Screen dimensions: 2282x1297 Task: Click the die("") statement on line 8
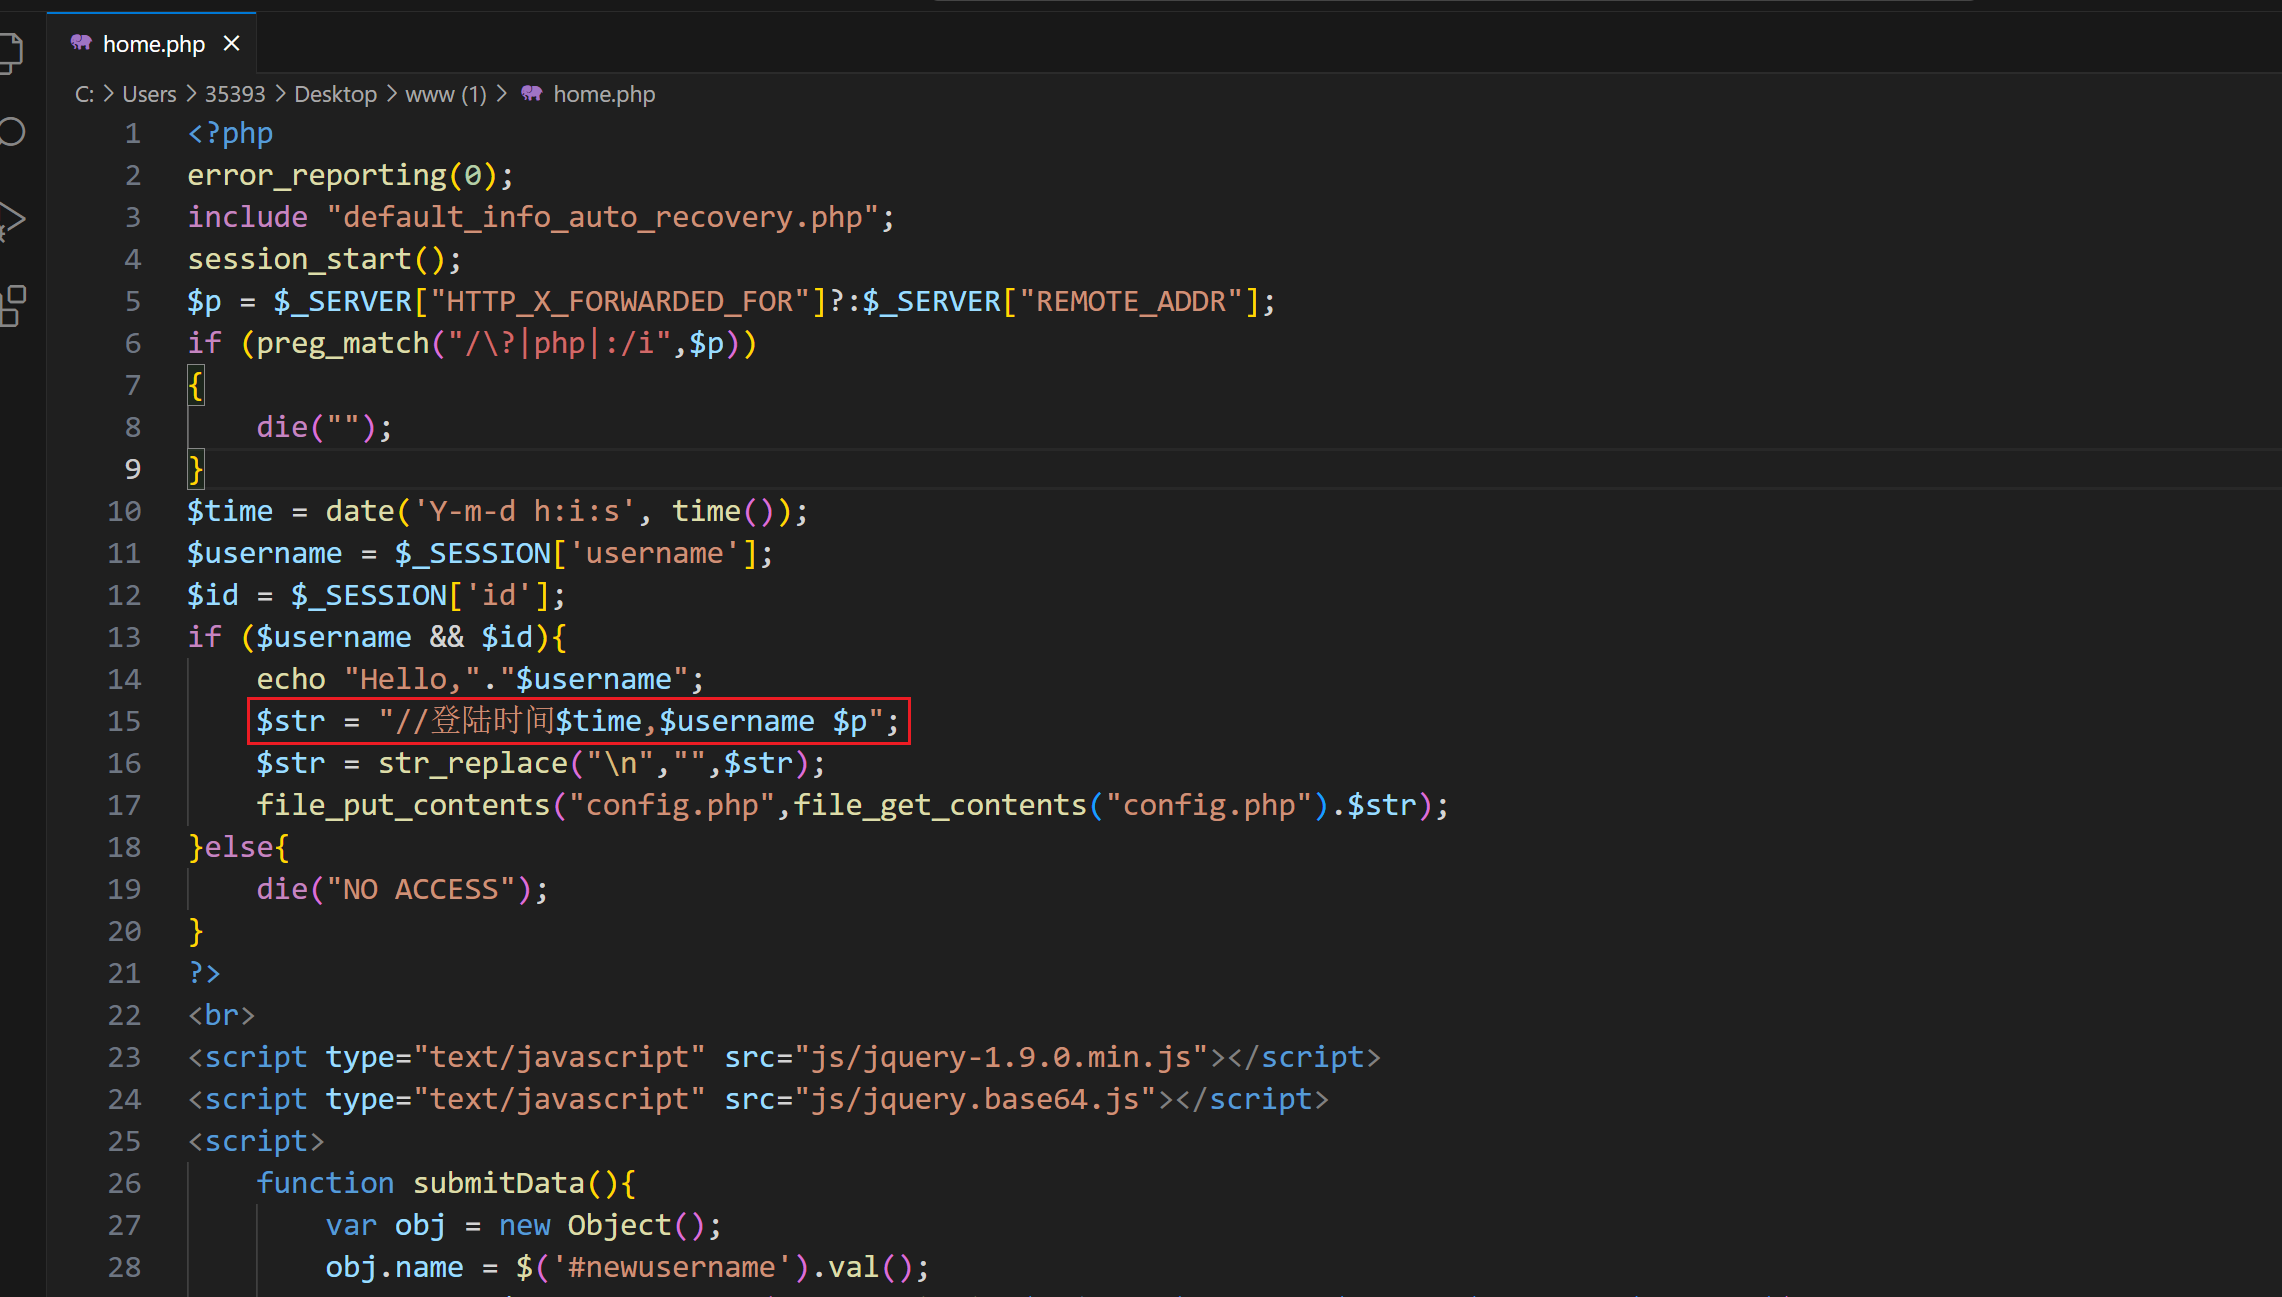coord(324,427)
